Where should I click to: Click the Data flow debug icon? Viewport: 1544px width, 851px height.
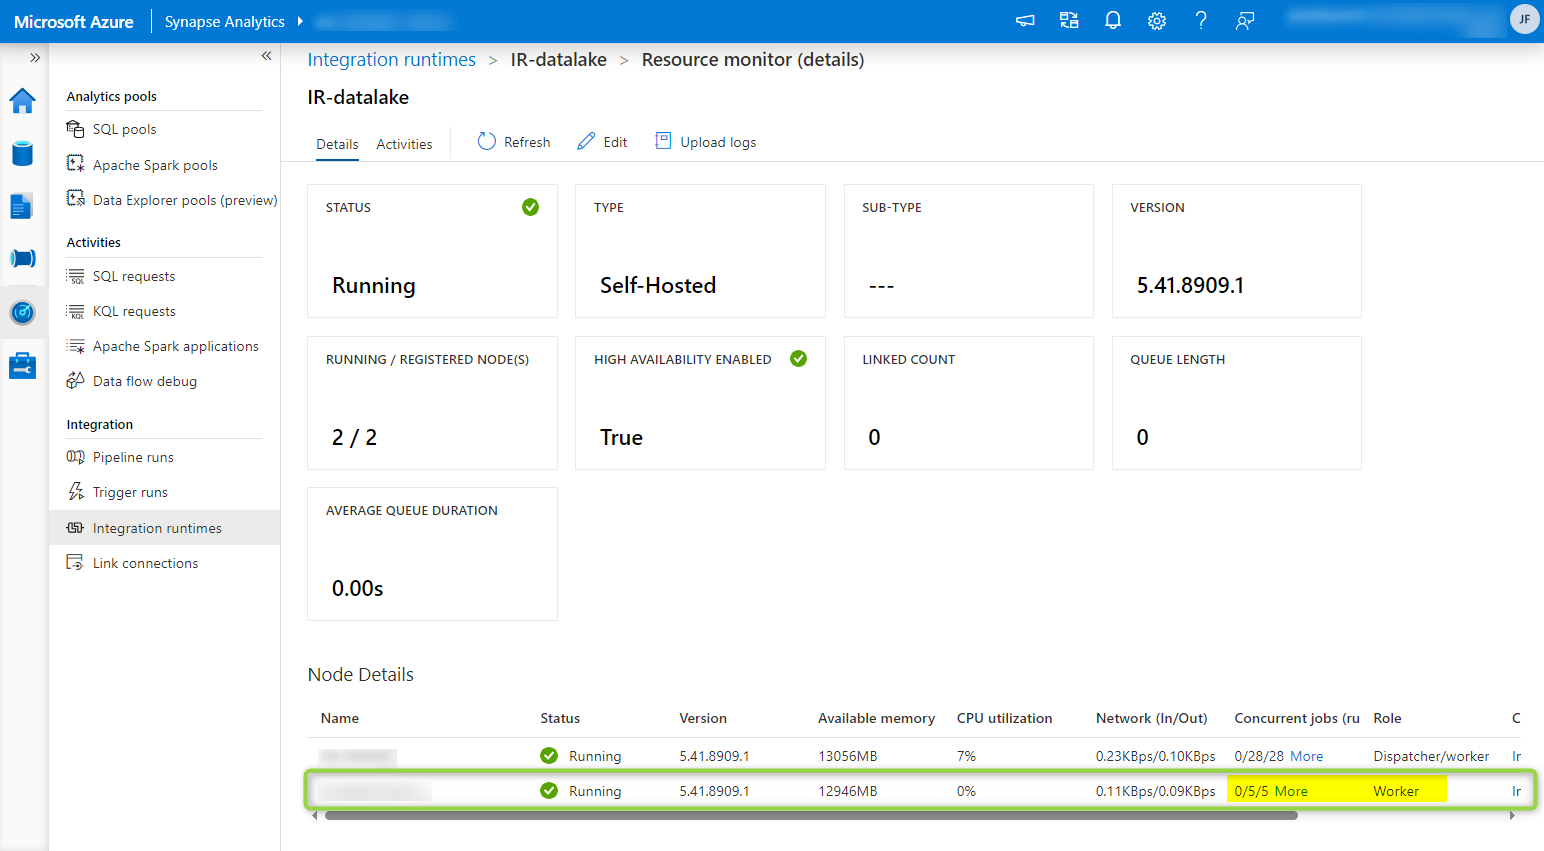pos(75,380)
